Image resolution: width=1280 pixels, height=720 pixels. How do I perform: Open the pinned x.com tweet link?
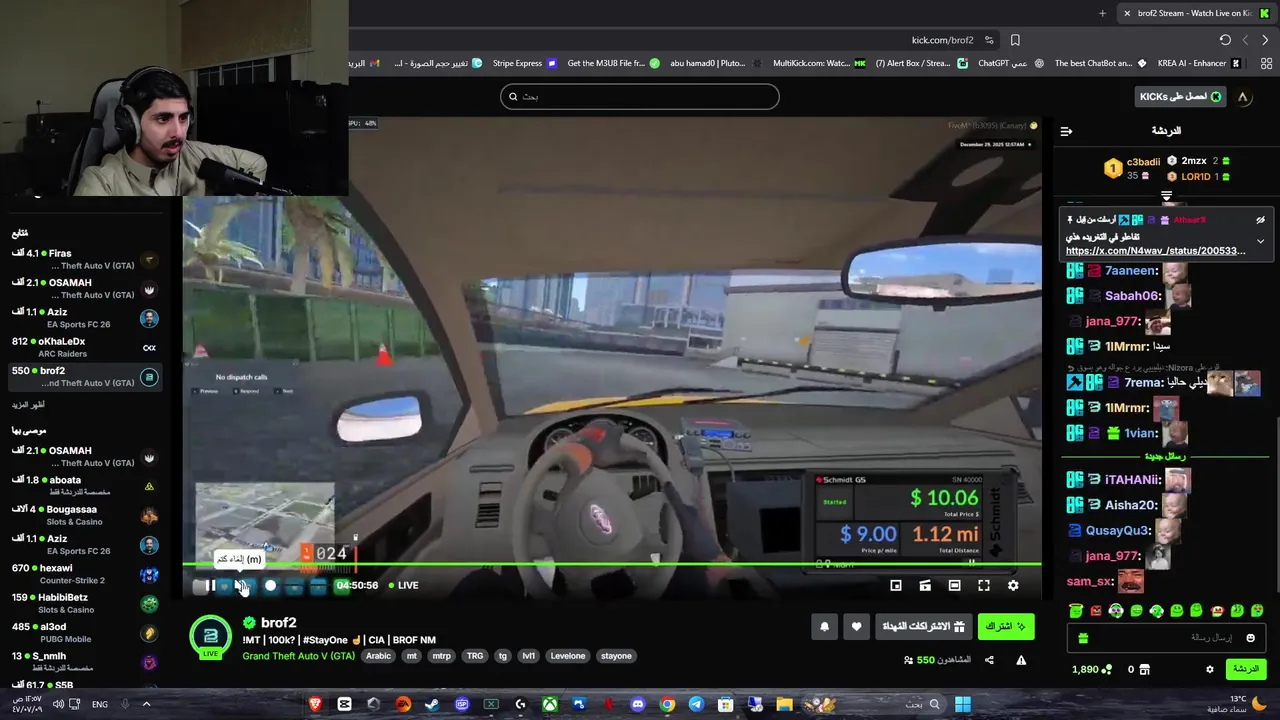tap(1155, 251)
